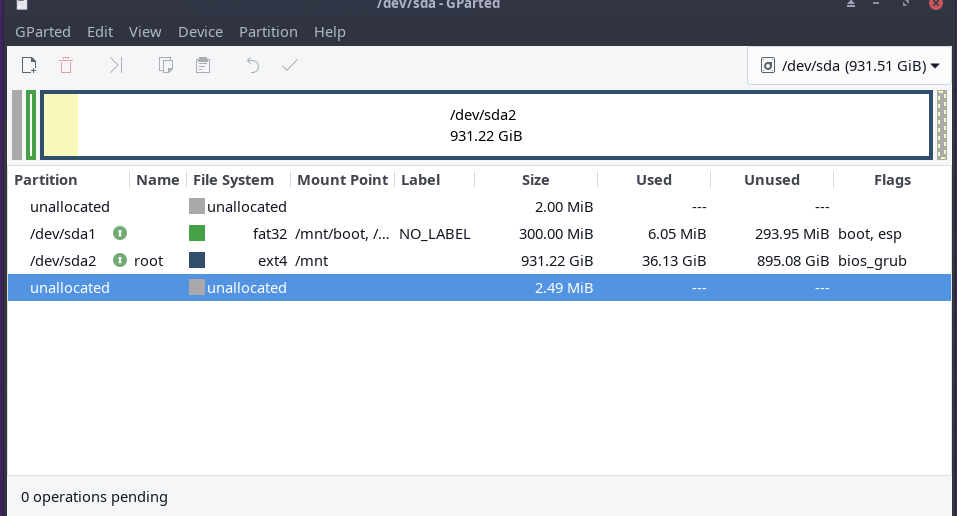Open the Device menu

point(200,32)
